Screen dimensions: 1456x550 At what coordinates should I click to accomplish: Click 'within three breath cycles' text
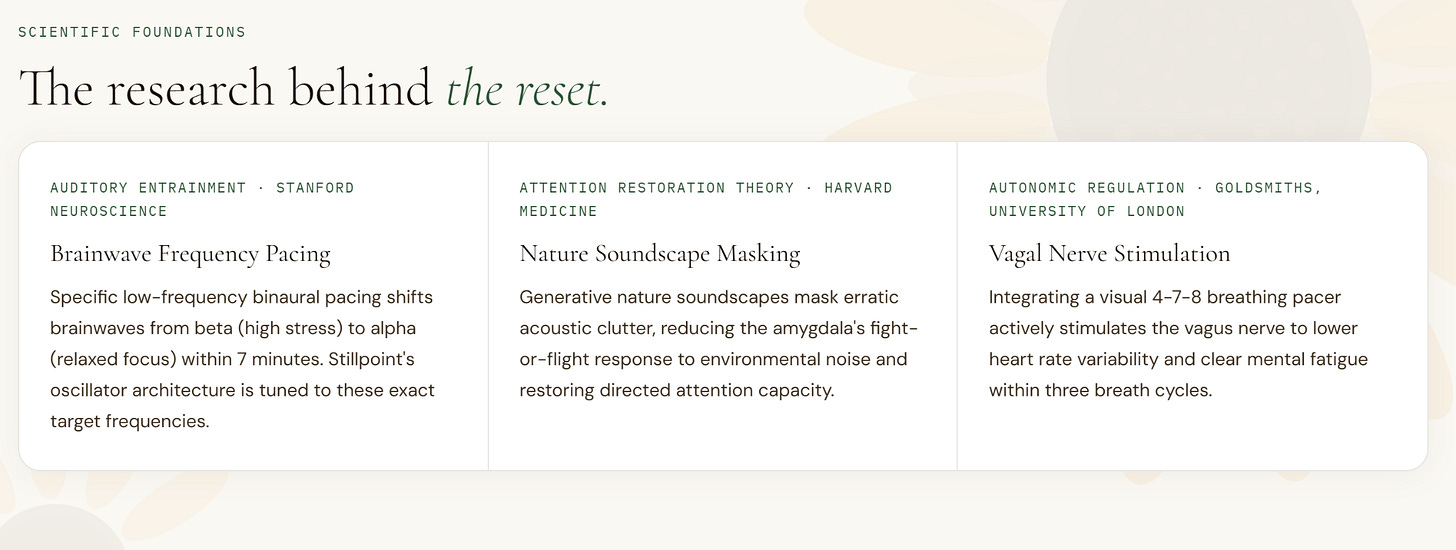pos(1100,390)
